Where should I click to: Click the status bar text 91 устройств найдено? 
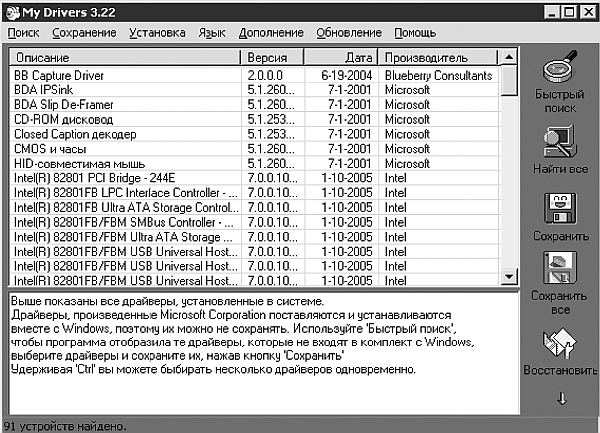click(65, 426)
